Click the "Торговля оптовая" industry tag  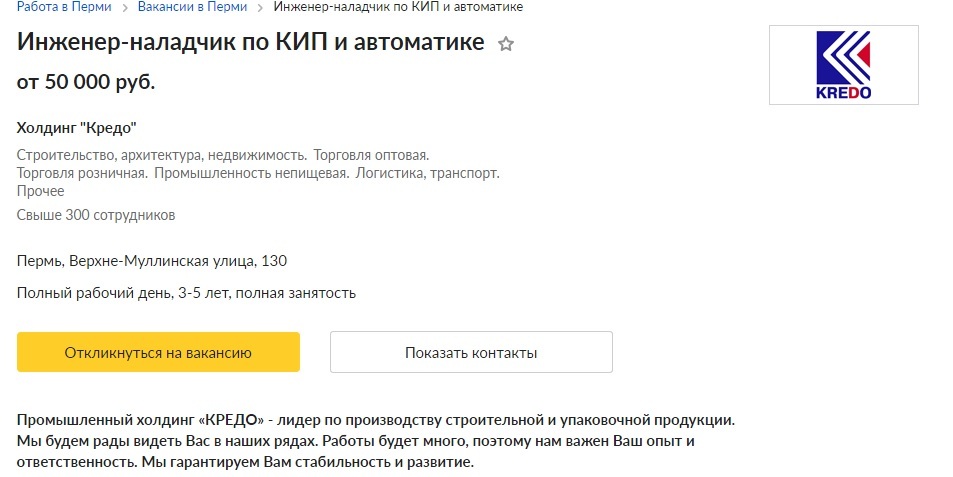point(371,155)
